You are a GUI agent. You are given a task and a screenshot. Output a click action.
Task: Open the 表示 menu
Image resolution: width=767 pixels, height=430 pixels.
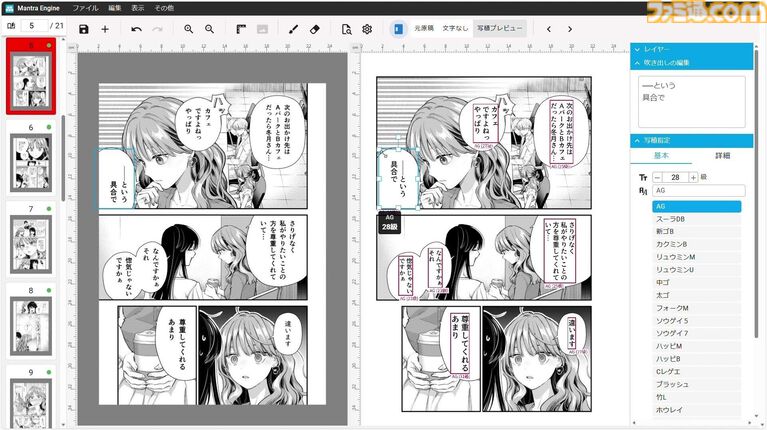point(137,8)
